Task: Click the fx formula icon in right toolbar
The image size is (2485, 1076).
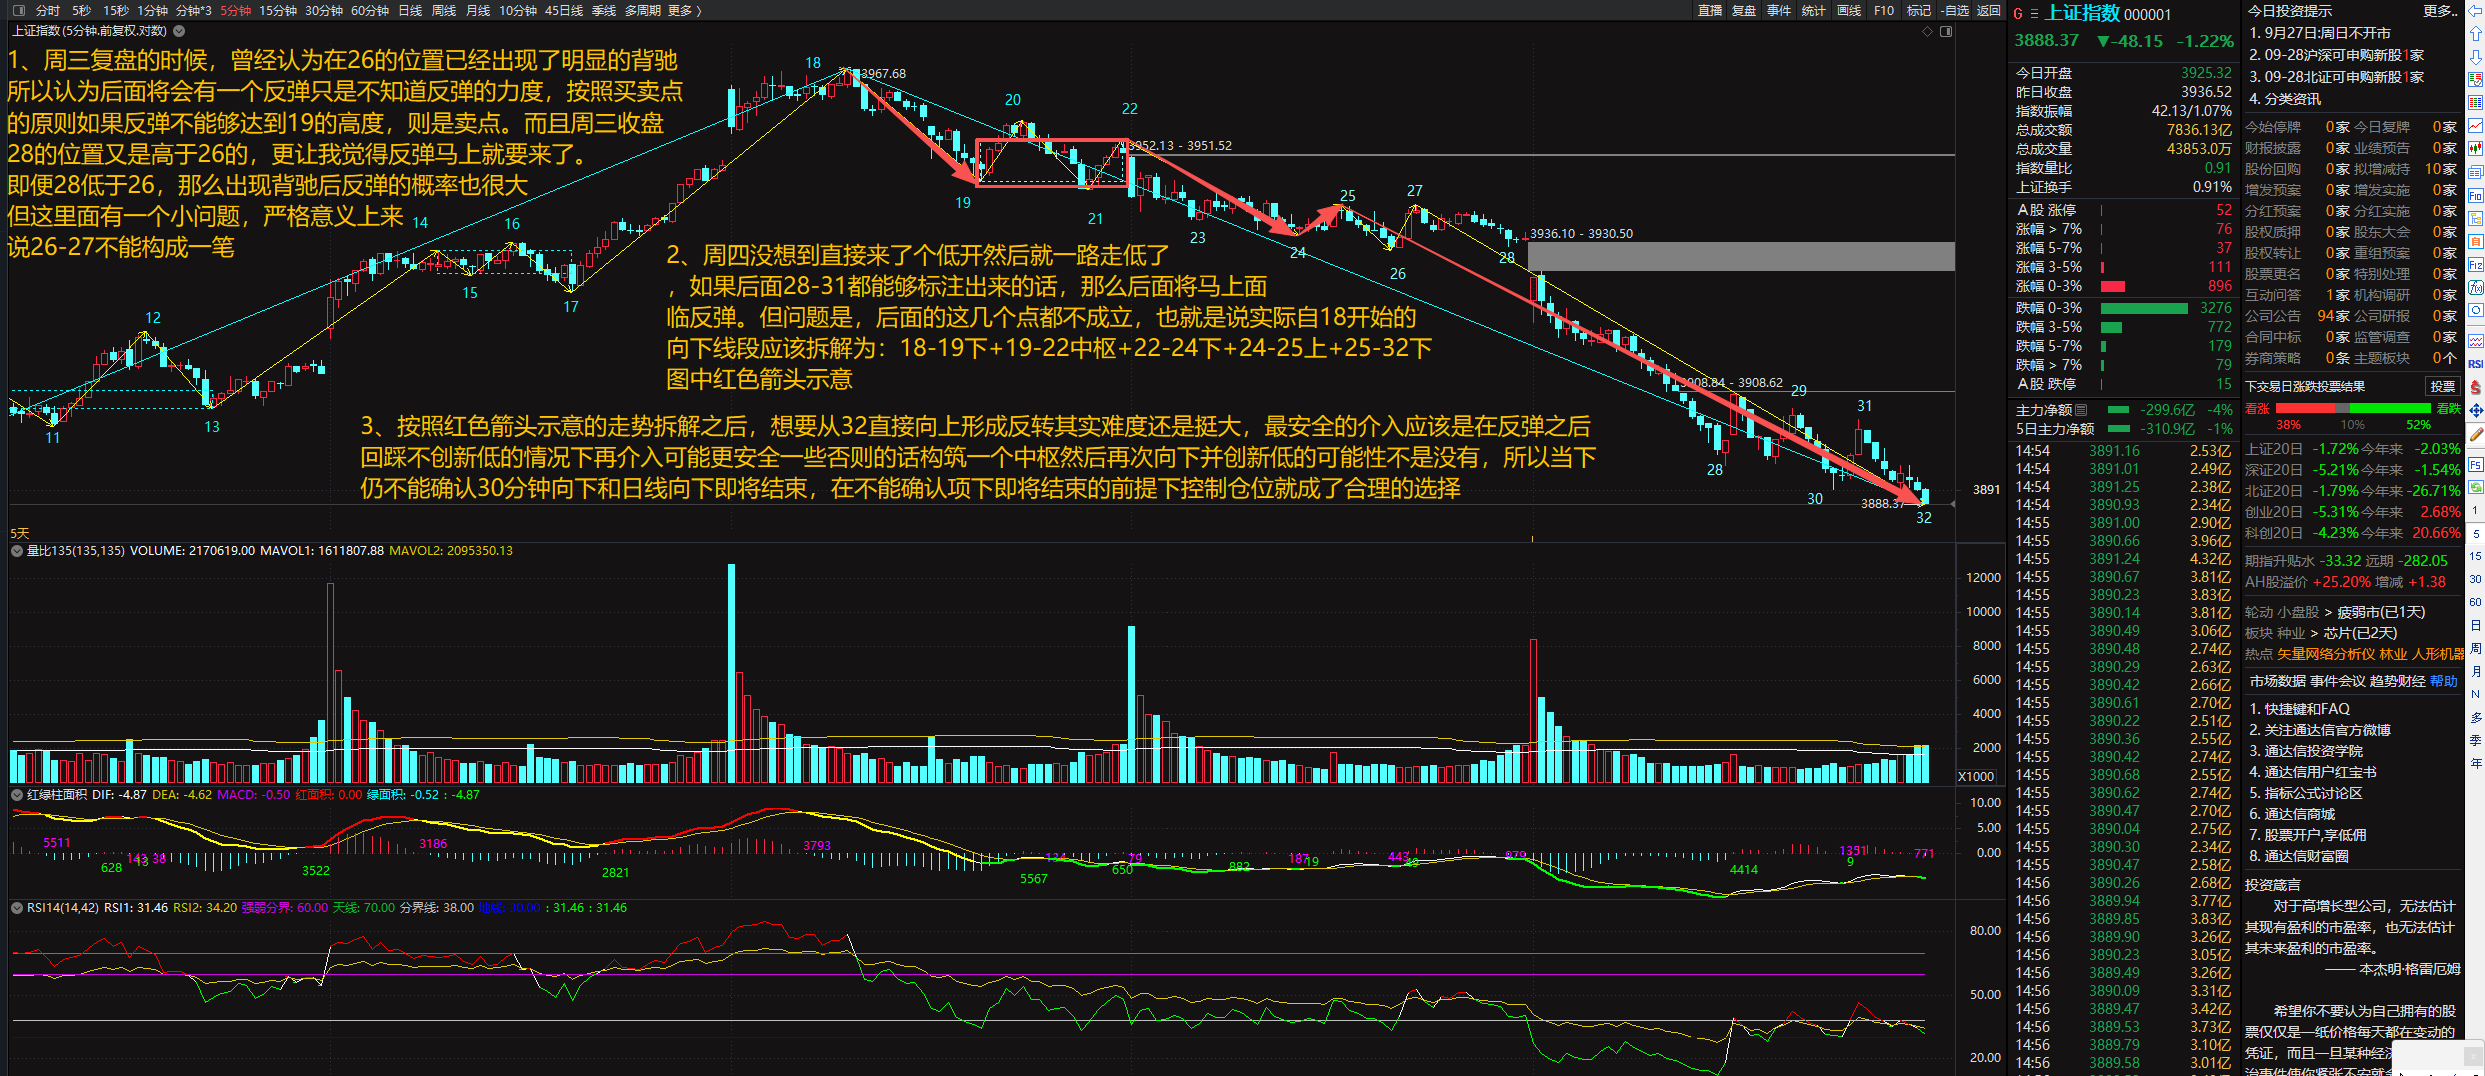Action: 2476,288
